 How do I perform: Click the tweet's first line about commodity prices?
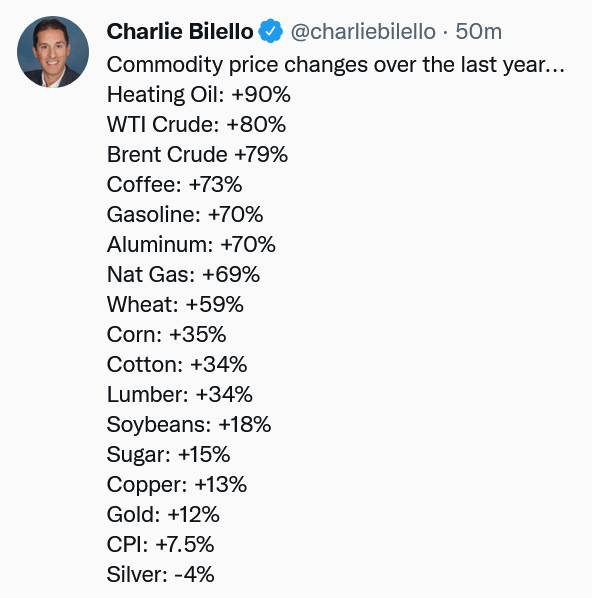(336, 64)
